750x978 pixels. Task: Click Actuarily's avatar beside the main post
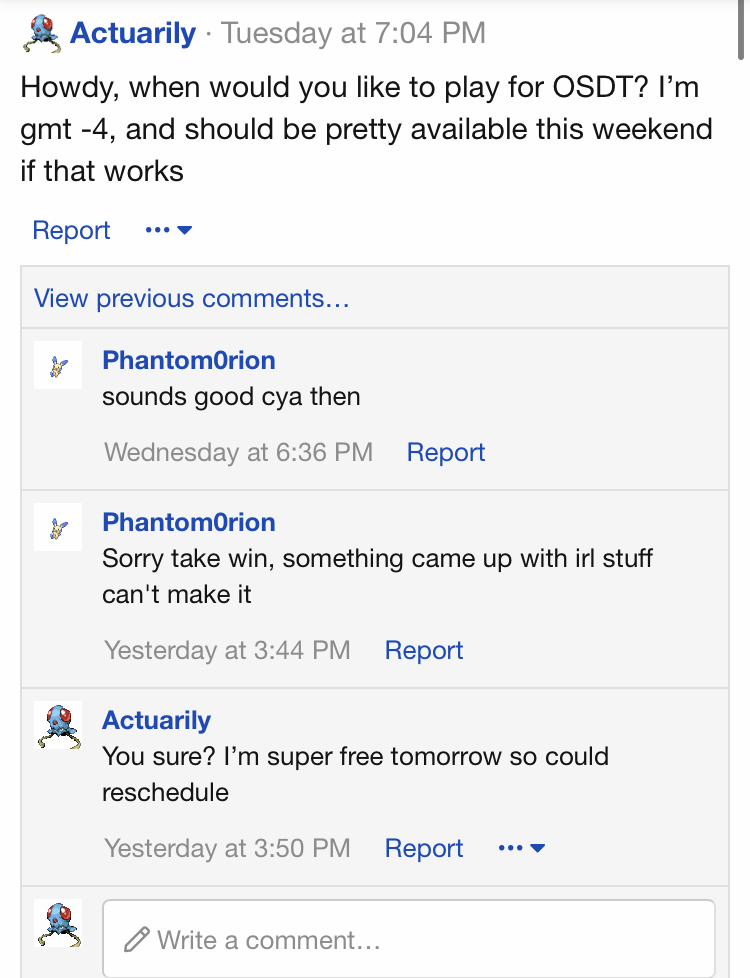[x=42, y=34]
